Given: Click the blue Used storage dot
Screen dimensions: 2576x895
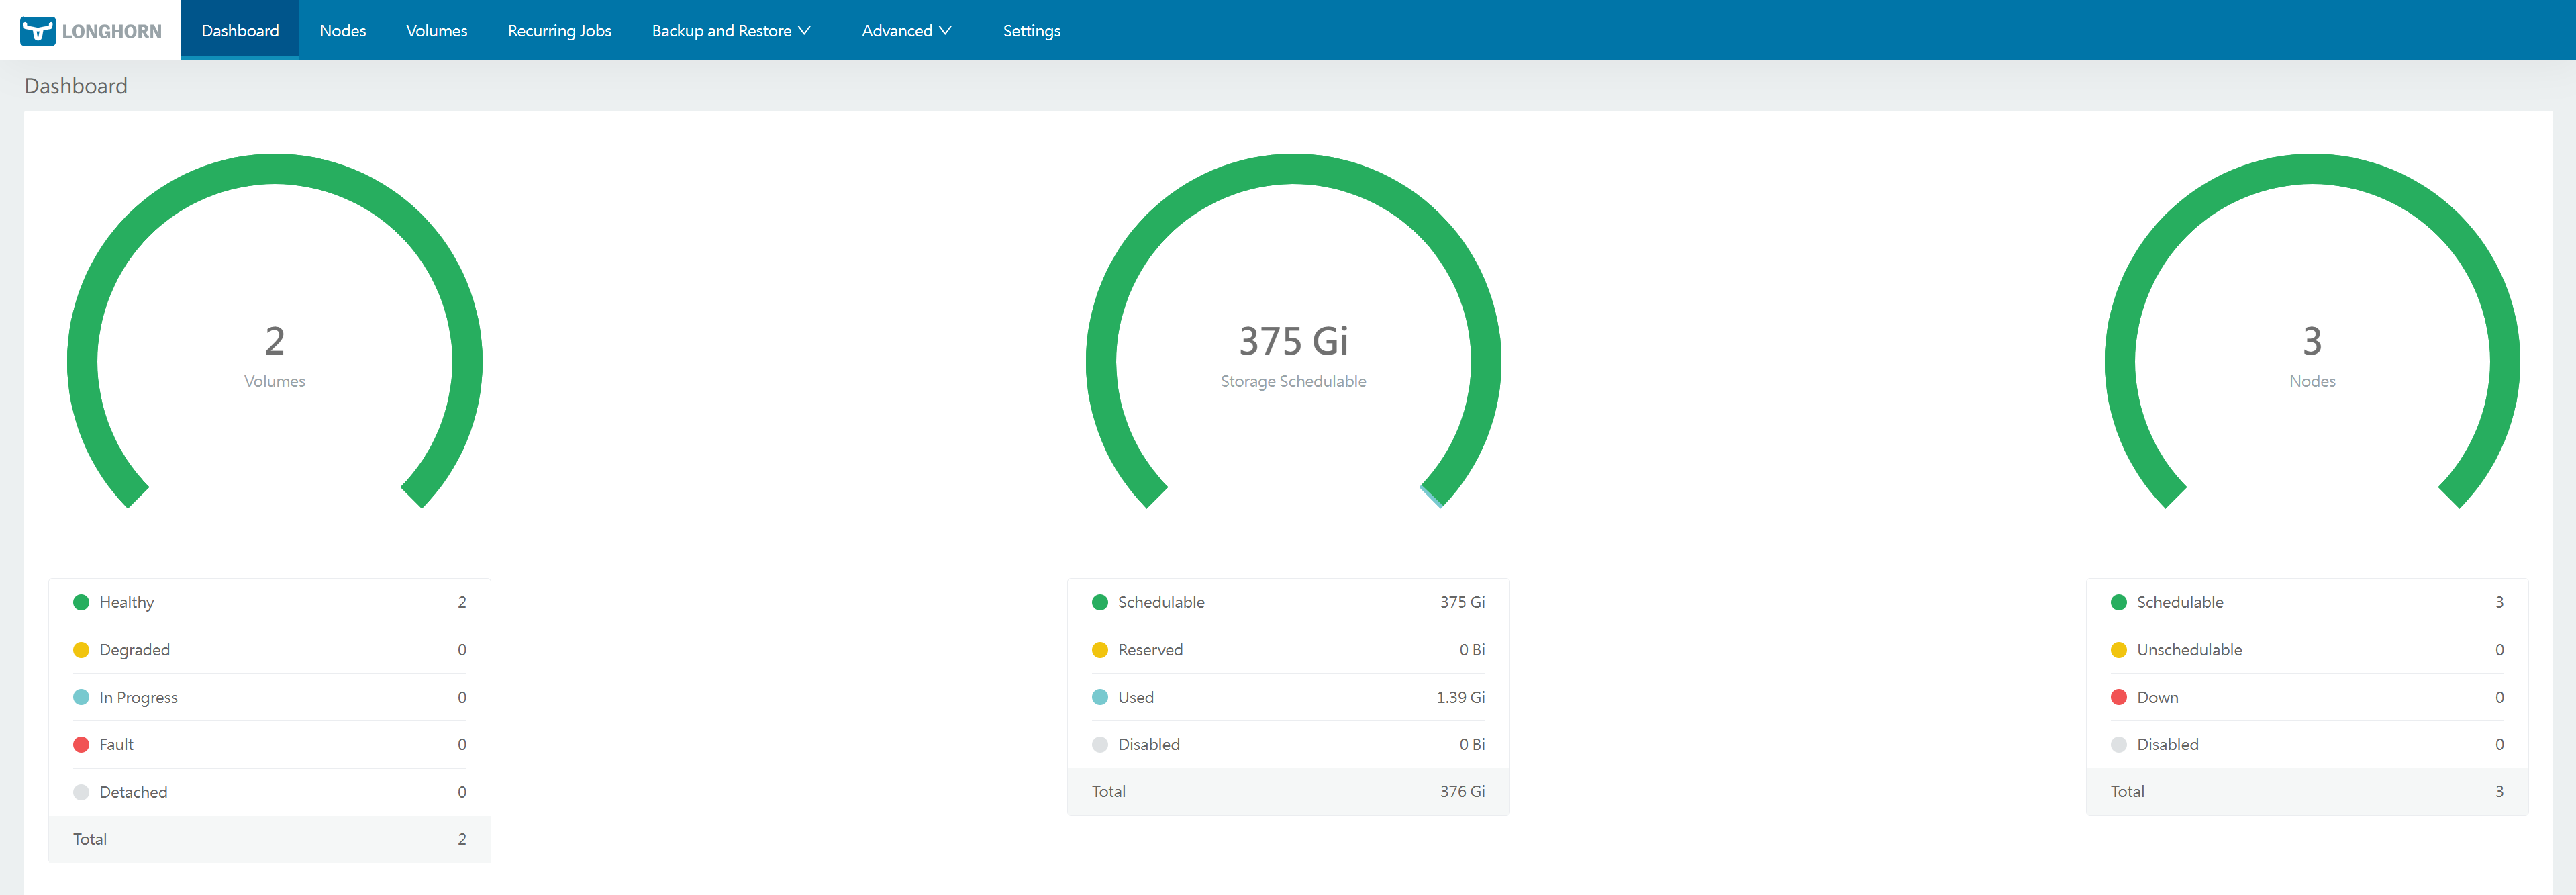Looking at the screenshot, I should click(1100, 697).
